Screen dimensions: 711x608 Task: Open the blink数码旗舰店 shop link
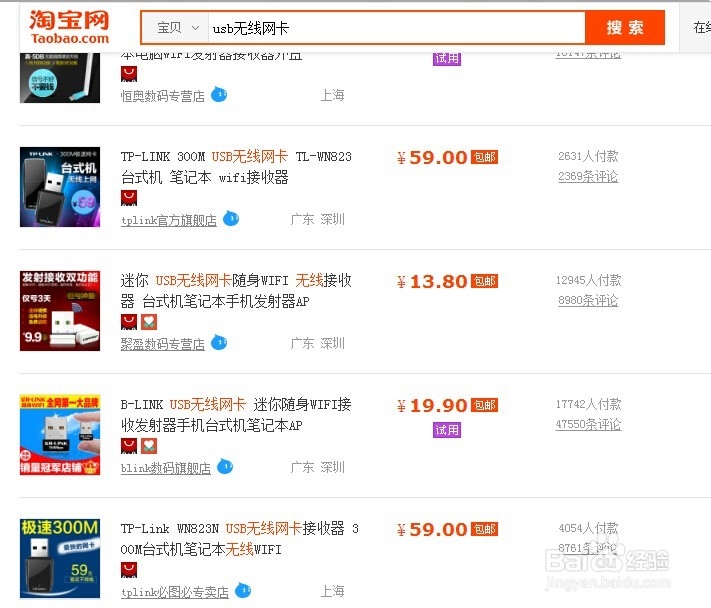click(x=166, y=468)
